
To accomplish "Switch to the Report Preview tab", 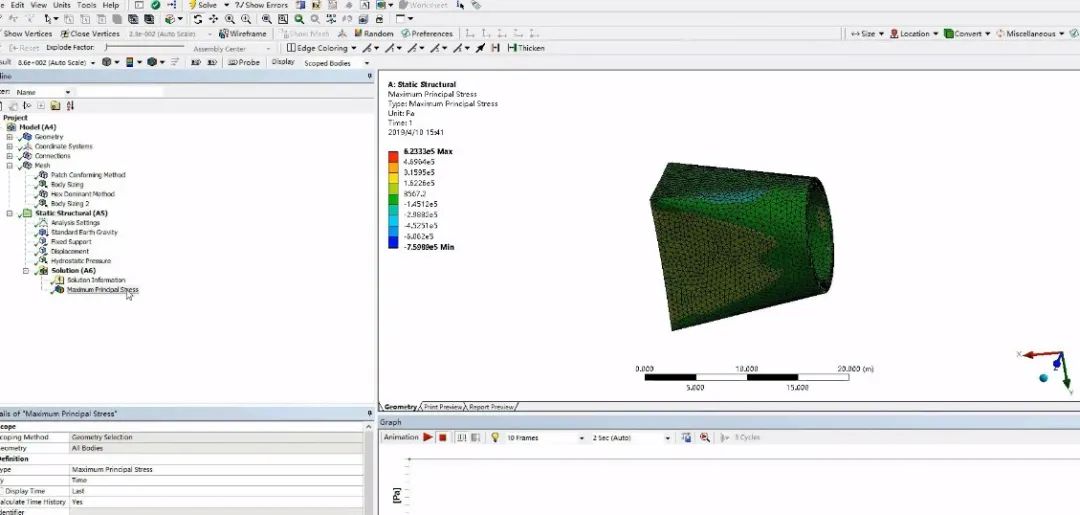I will click(491, 407).
